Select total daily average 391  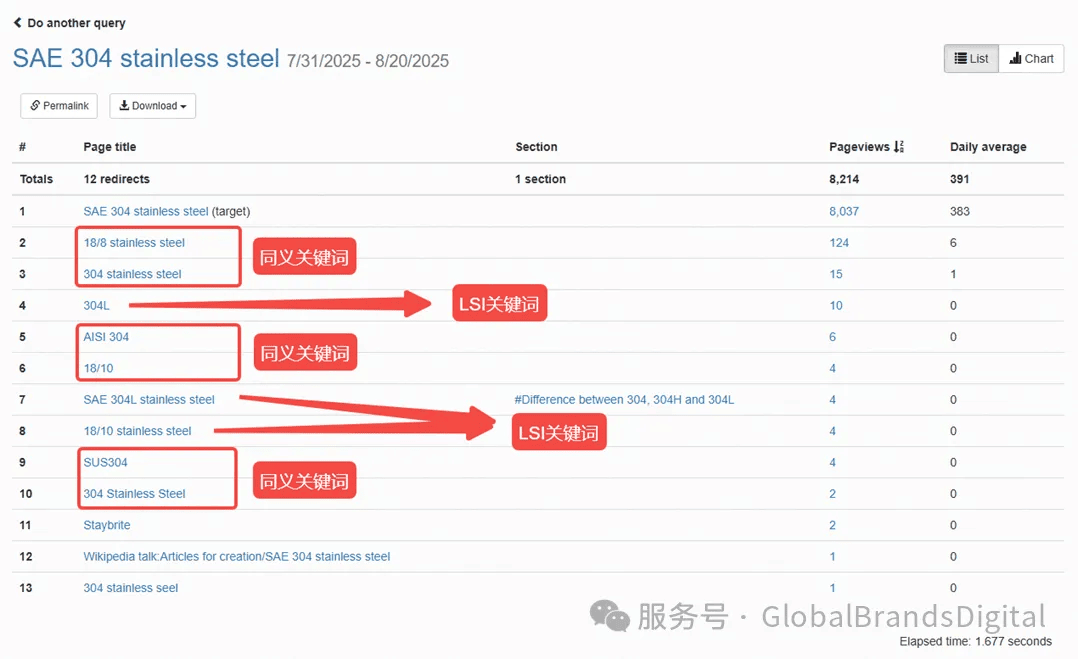click(959, 179)
